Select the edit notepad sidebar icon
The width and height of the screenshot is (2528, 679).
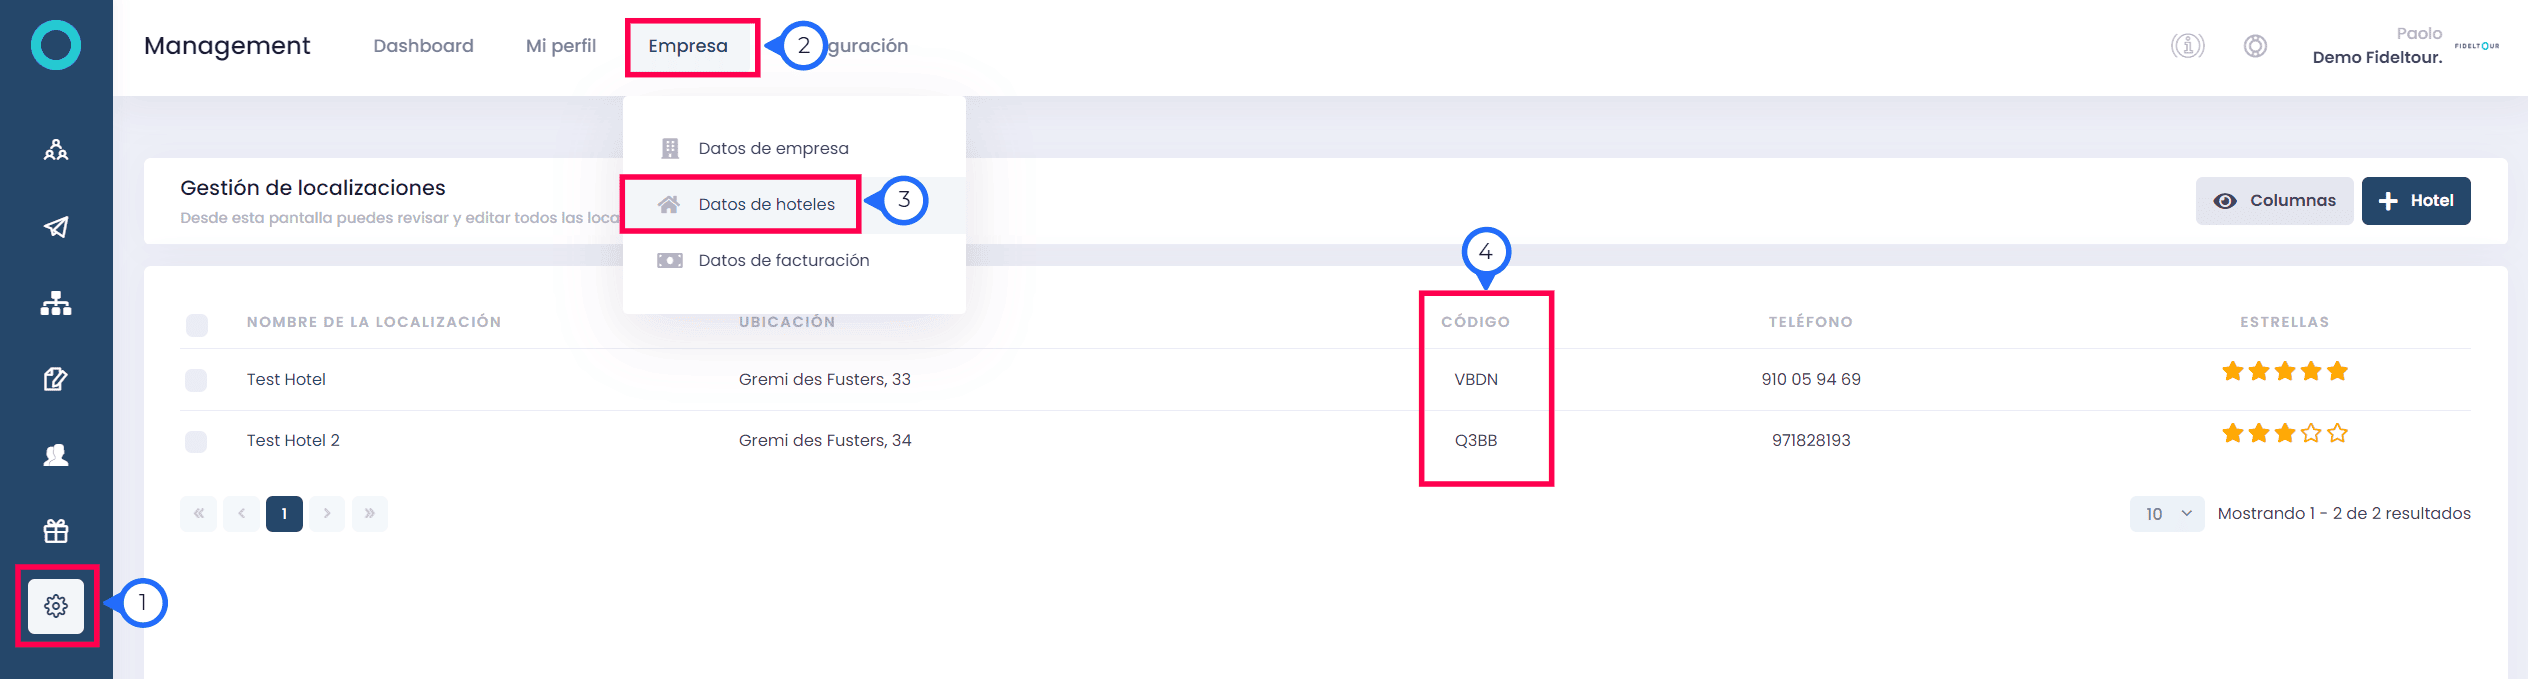pos(56,379)
